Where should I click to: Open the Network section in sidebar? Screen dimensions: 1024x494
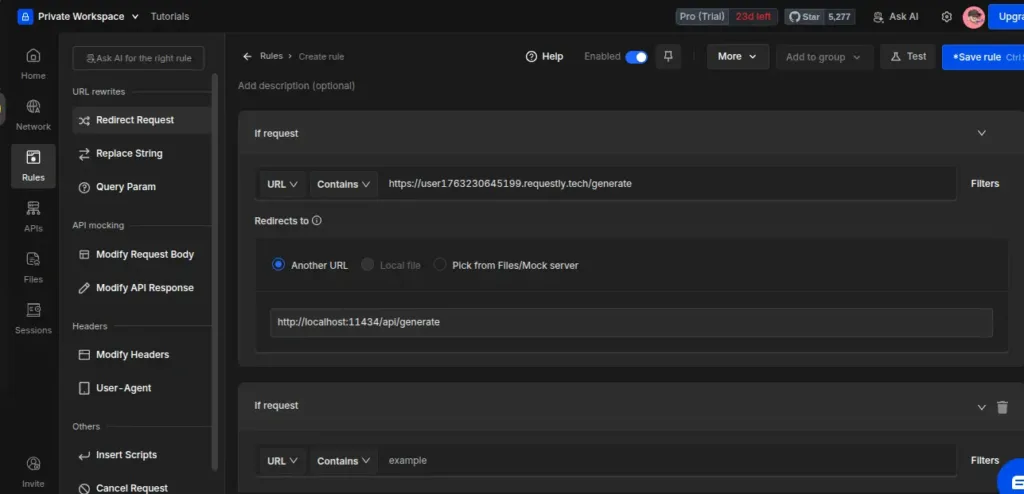[33, 114]
